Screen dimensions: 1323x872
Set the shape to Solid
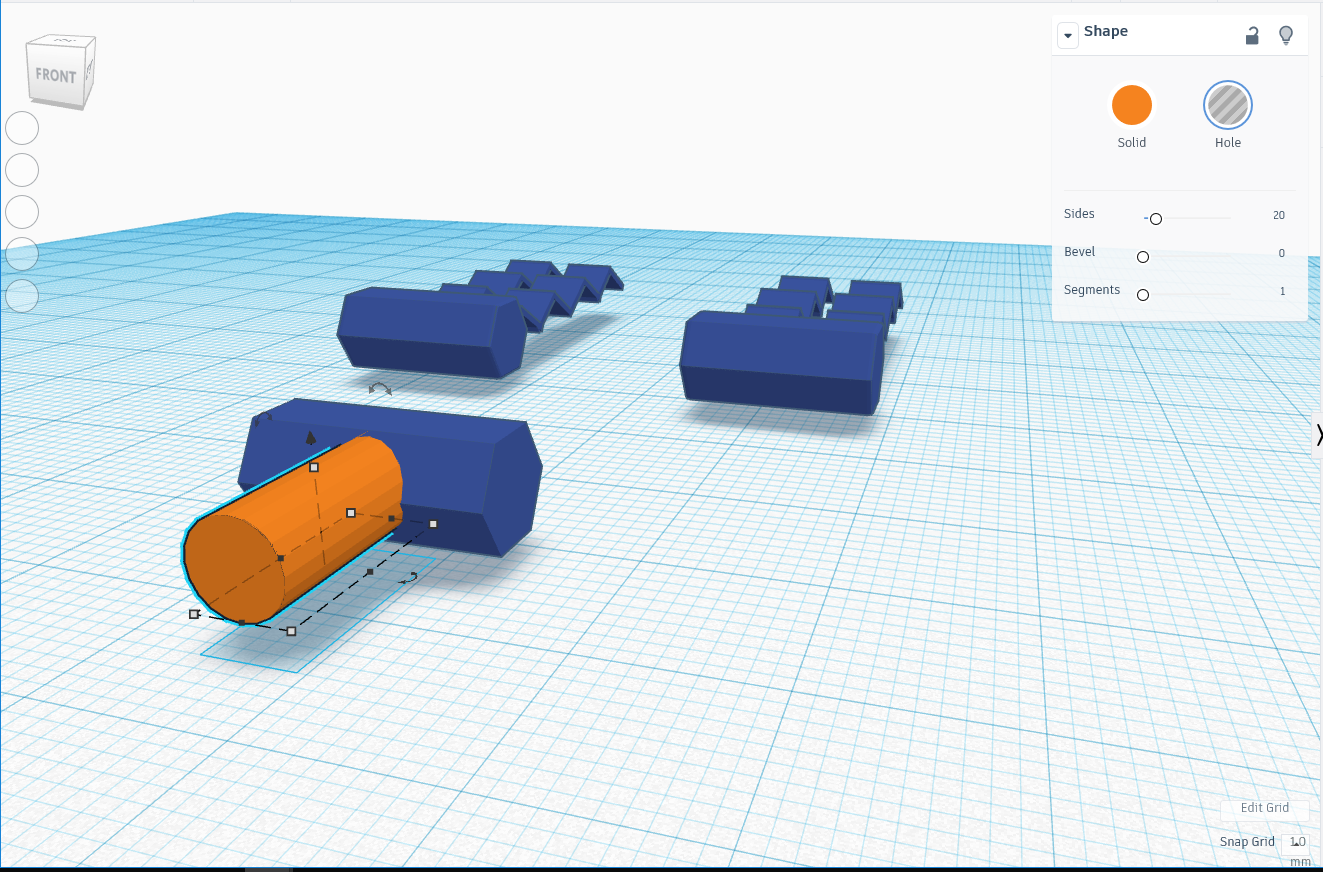tap(1132, 105)
